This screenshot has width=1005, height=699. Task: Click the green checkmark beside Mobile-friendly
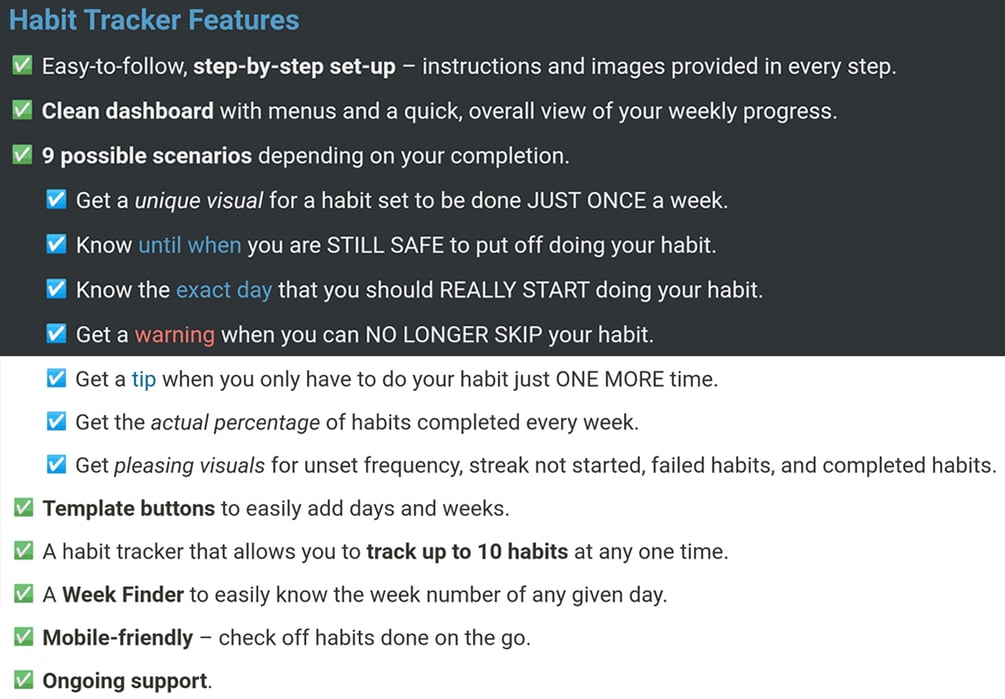[22, 637]
